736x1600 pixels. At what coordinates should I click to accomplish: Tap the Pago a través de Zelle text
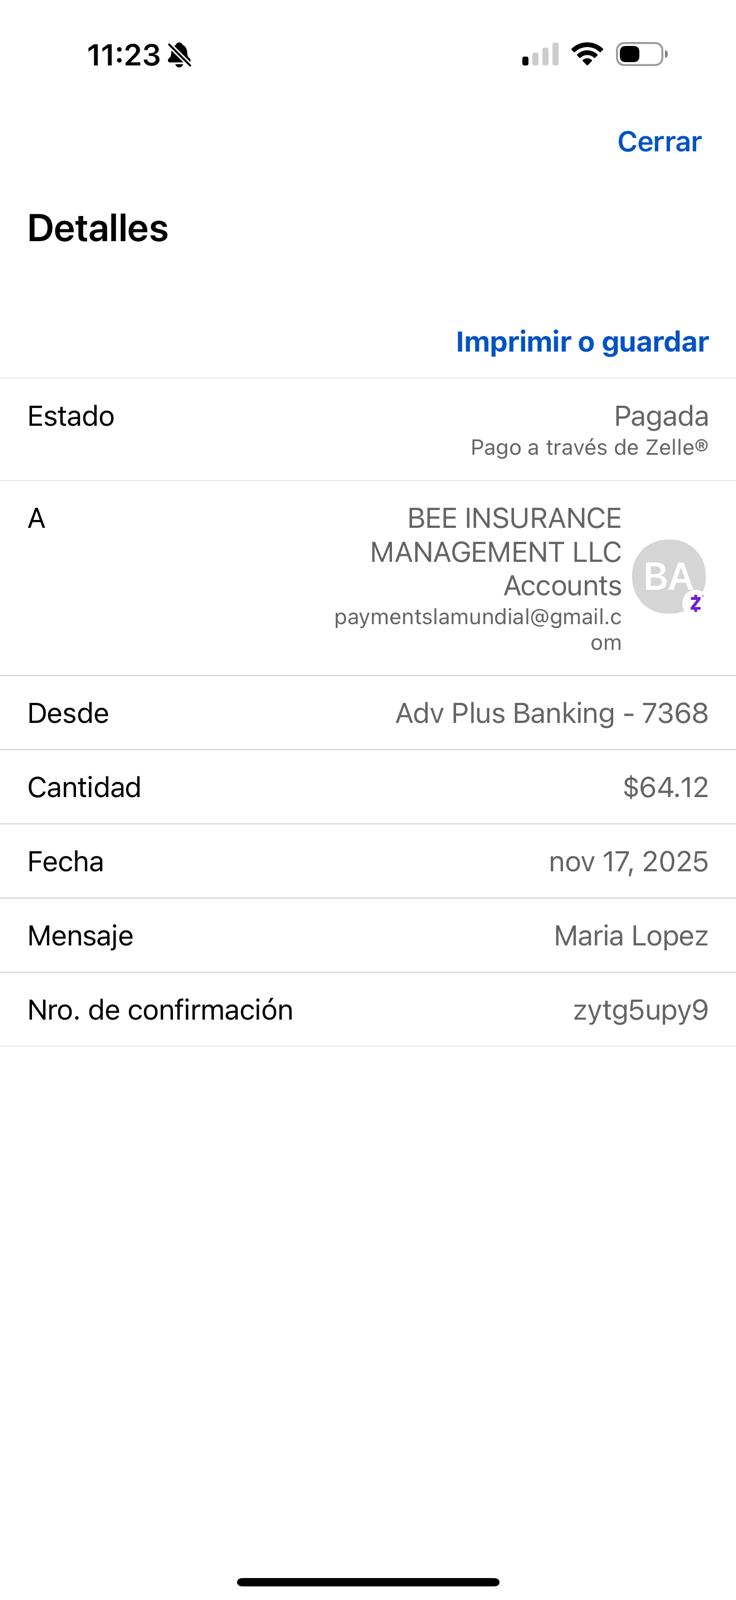point(589,447)
